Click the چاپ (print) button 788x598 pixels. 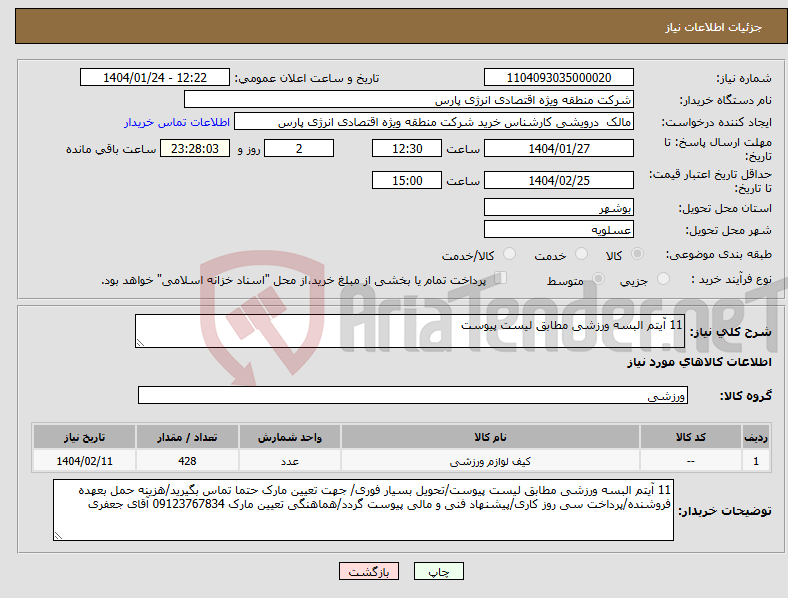point(438,571)
